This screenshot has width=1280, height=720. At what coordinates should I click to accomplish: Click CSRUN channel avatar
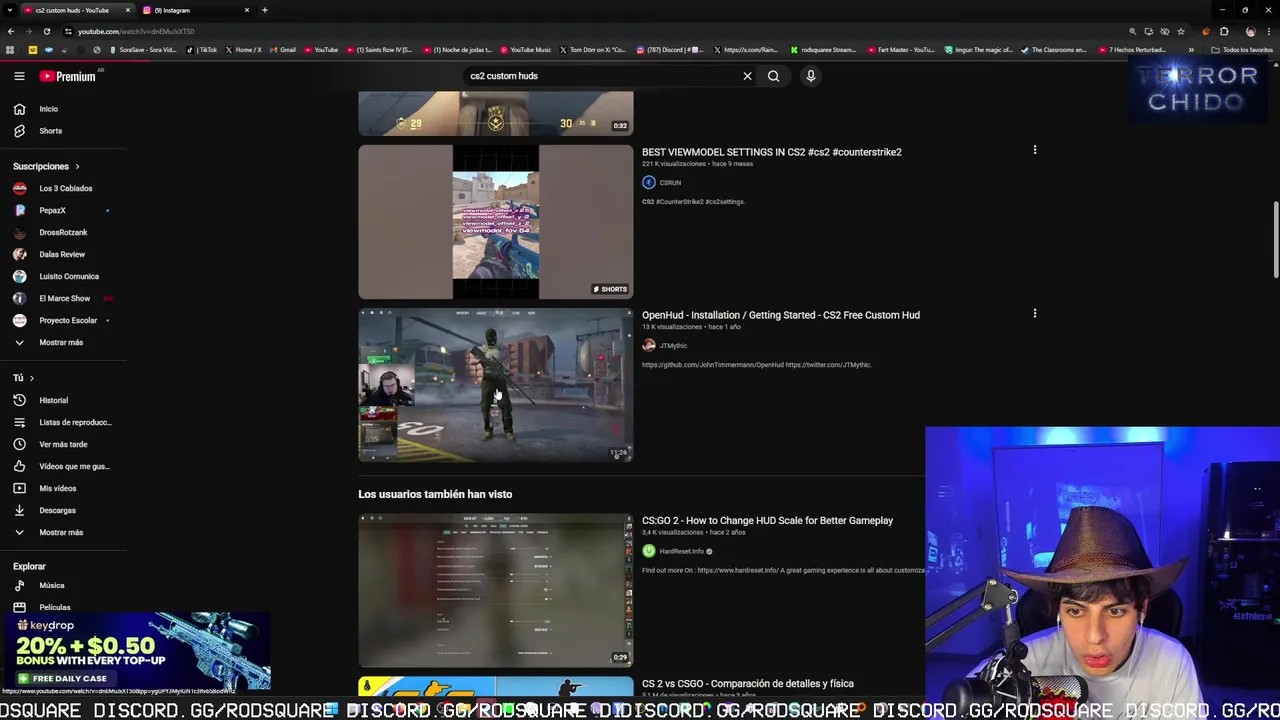tap(649, 182)
